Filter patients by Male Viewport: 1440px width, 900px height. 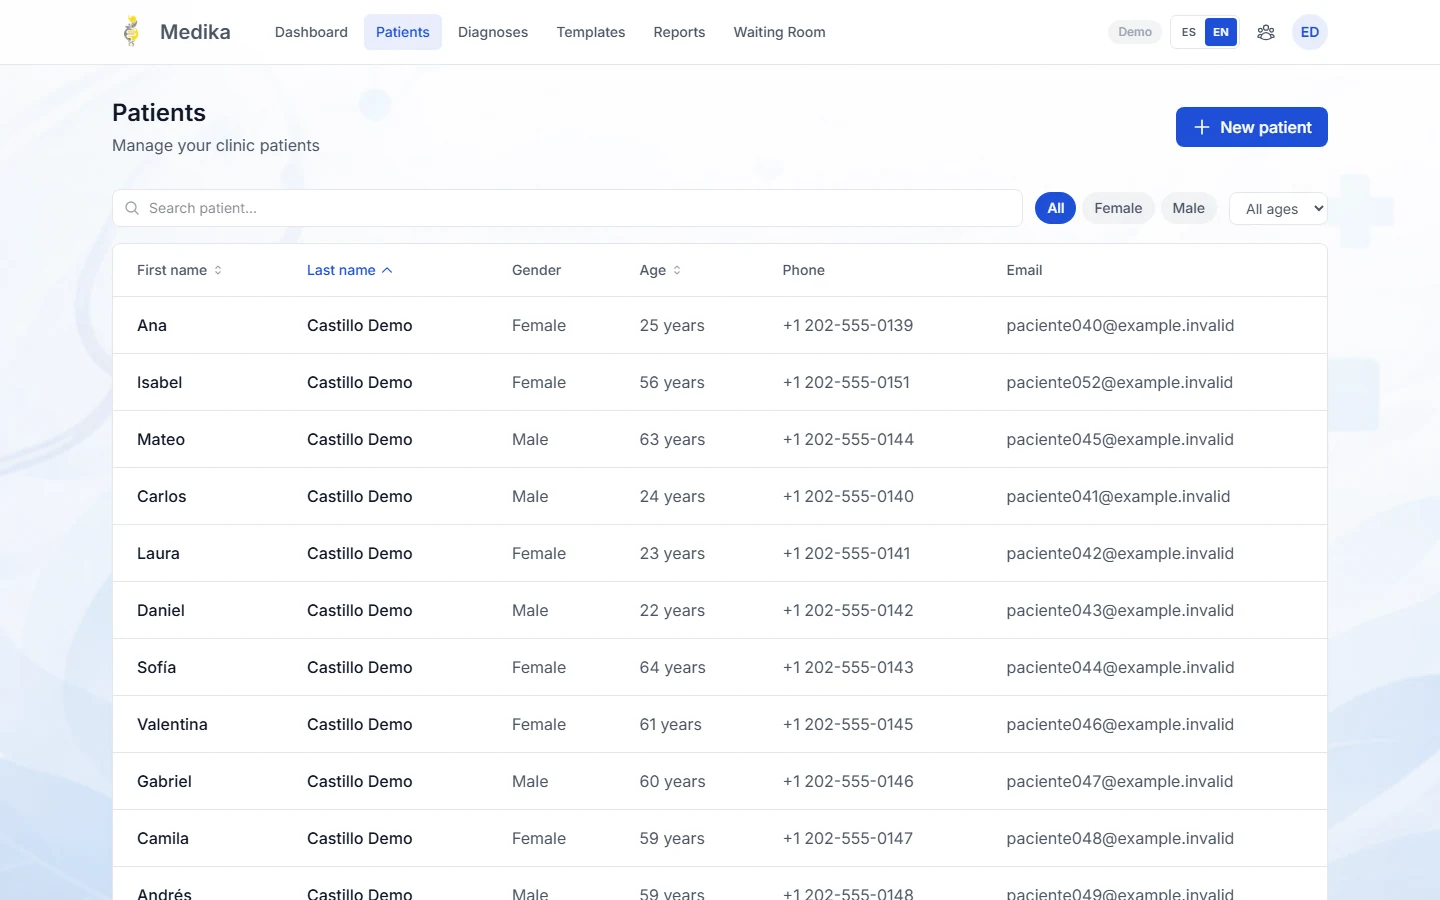(1188, 208)
